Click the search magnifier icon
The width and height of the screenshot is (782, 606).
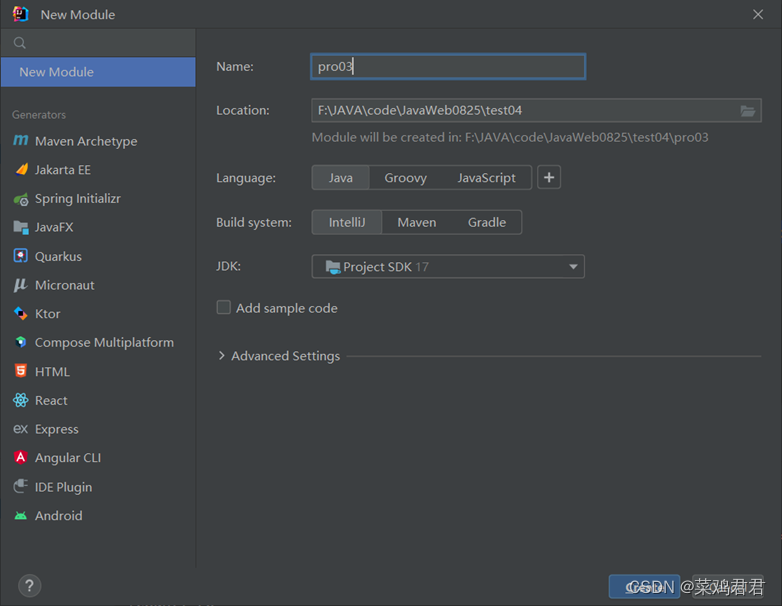[19, 43]
